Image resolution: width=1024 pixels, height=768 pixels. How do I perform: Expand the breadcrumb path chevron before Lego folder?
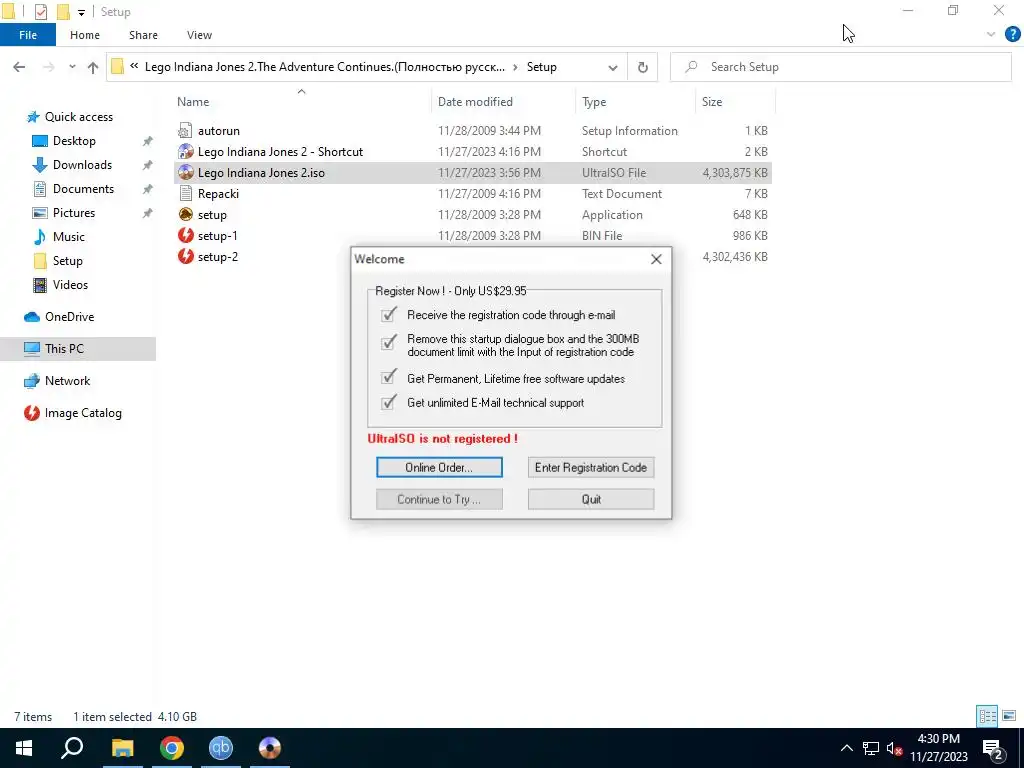[x=134, y=66]
